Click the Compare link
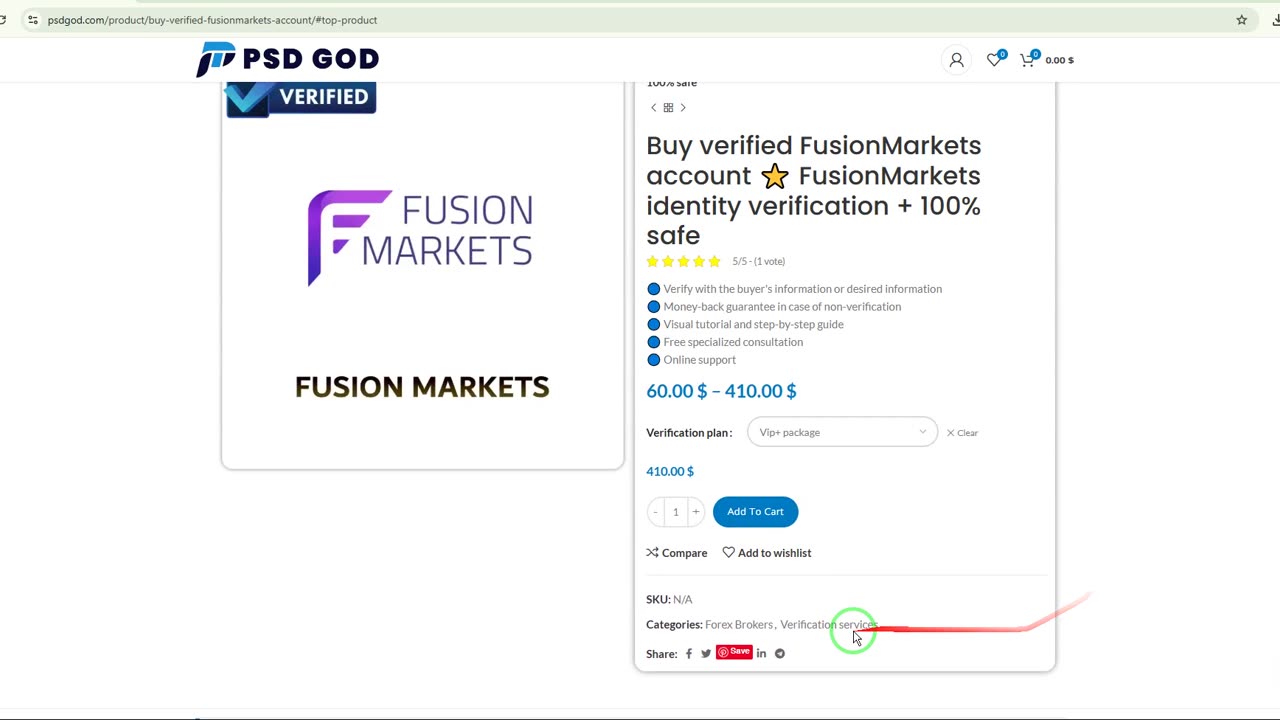 pos(677,553)
